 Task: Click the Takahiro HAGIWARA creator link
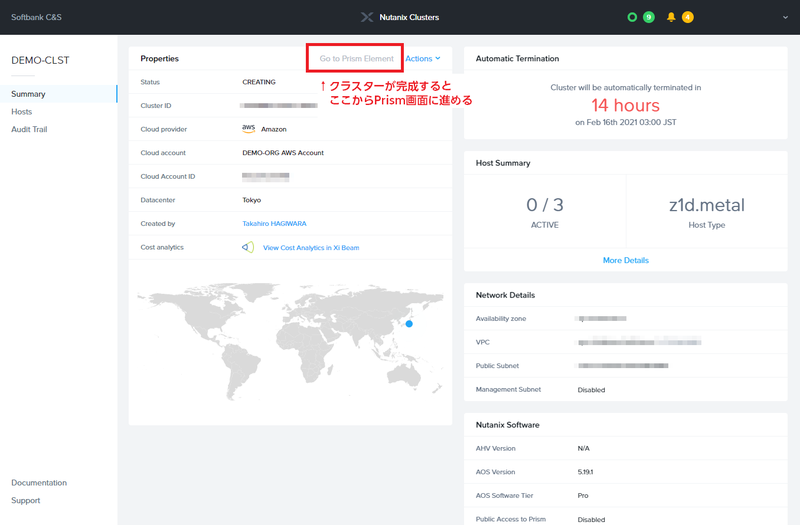(x=274, y=223)
